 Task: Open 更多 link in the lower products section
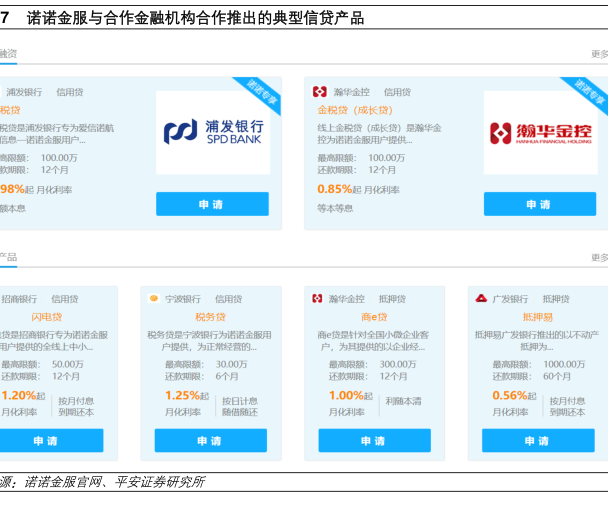click(598, 258)
